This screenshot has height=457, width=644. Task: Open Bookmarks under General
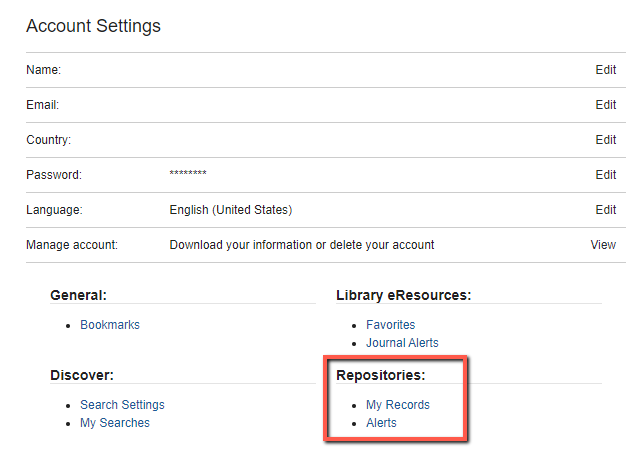pyautogui.click(x=110, y=325)
